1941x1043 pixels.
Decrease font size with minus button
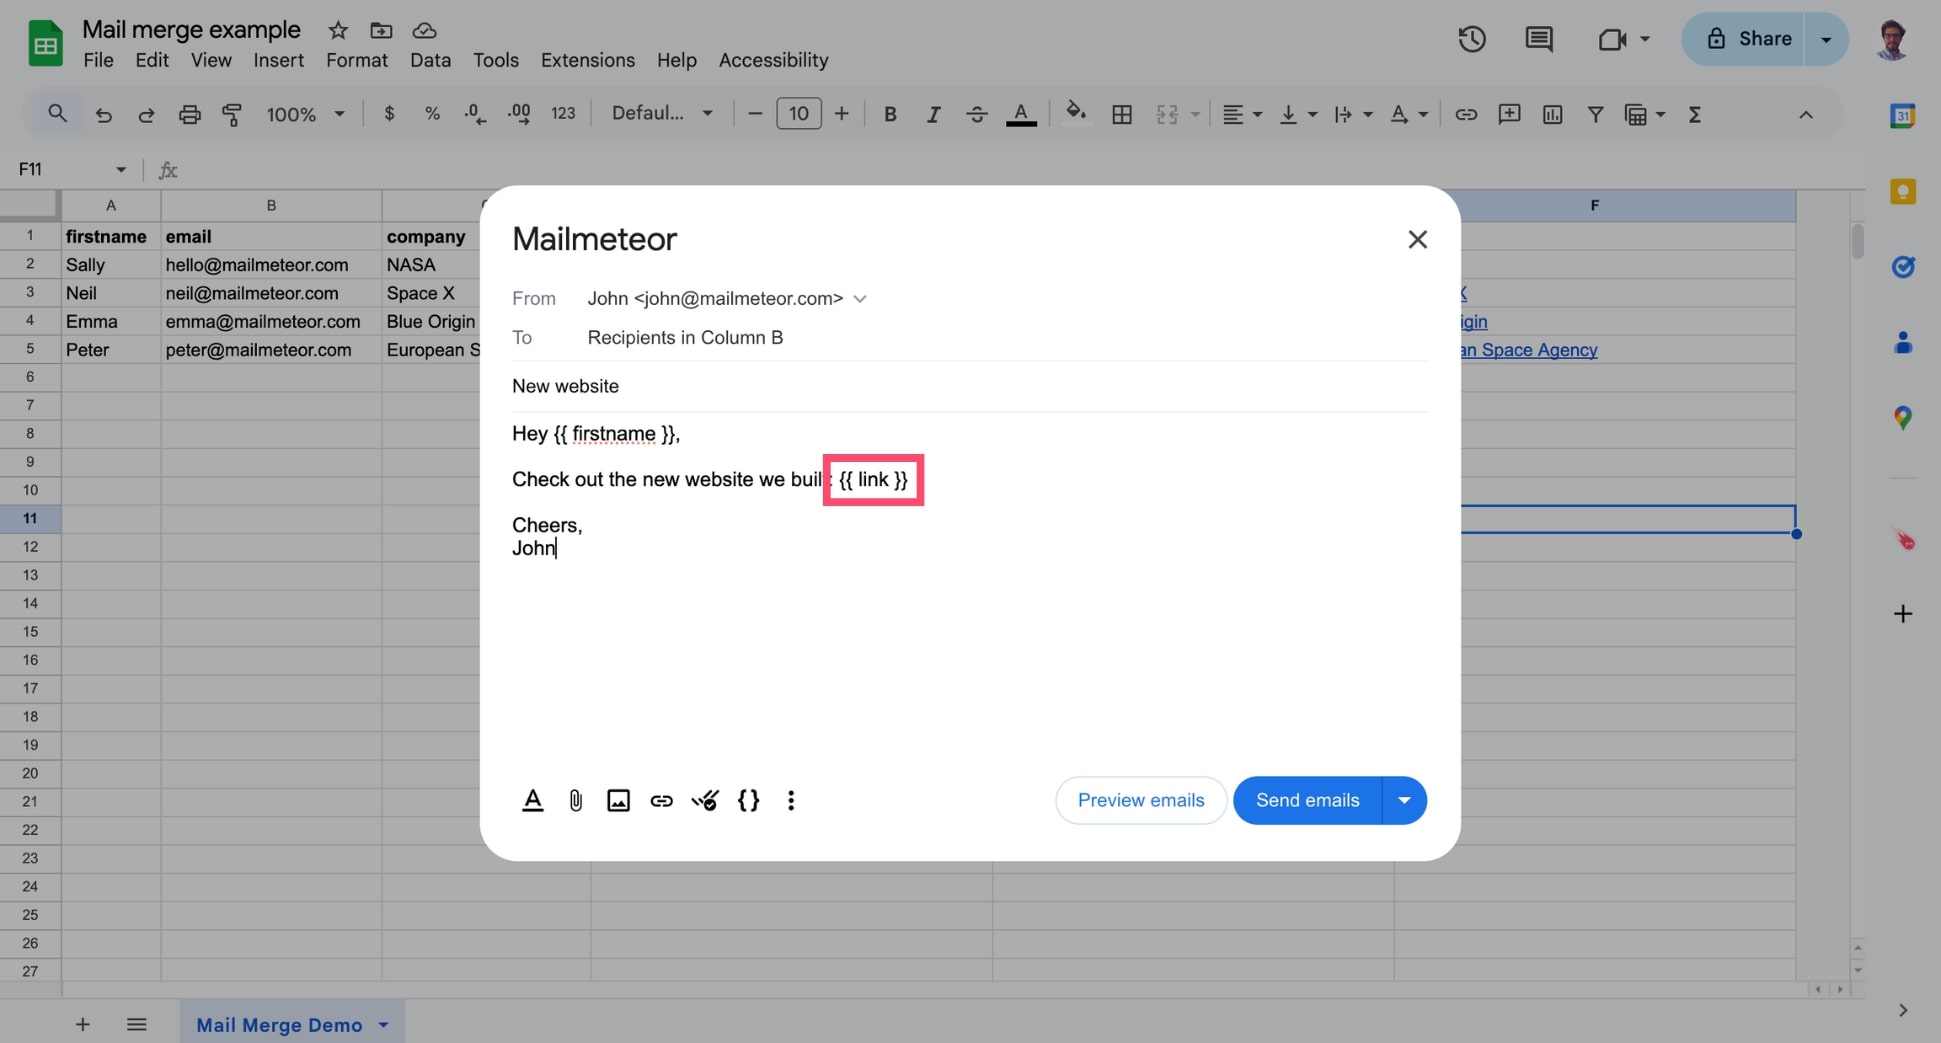[x=755, y=114]
